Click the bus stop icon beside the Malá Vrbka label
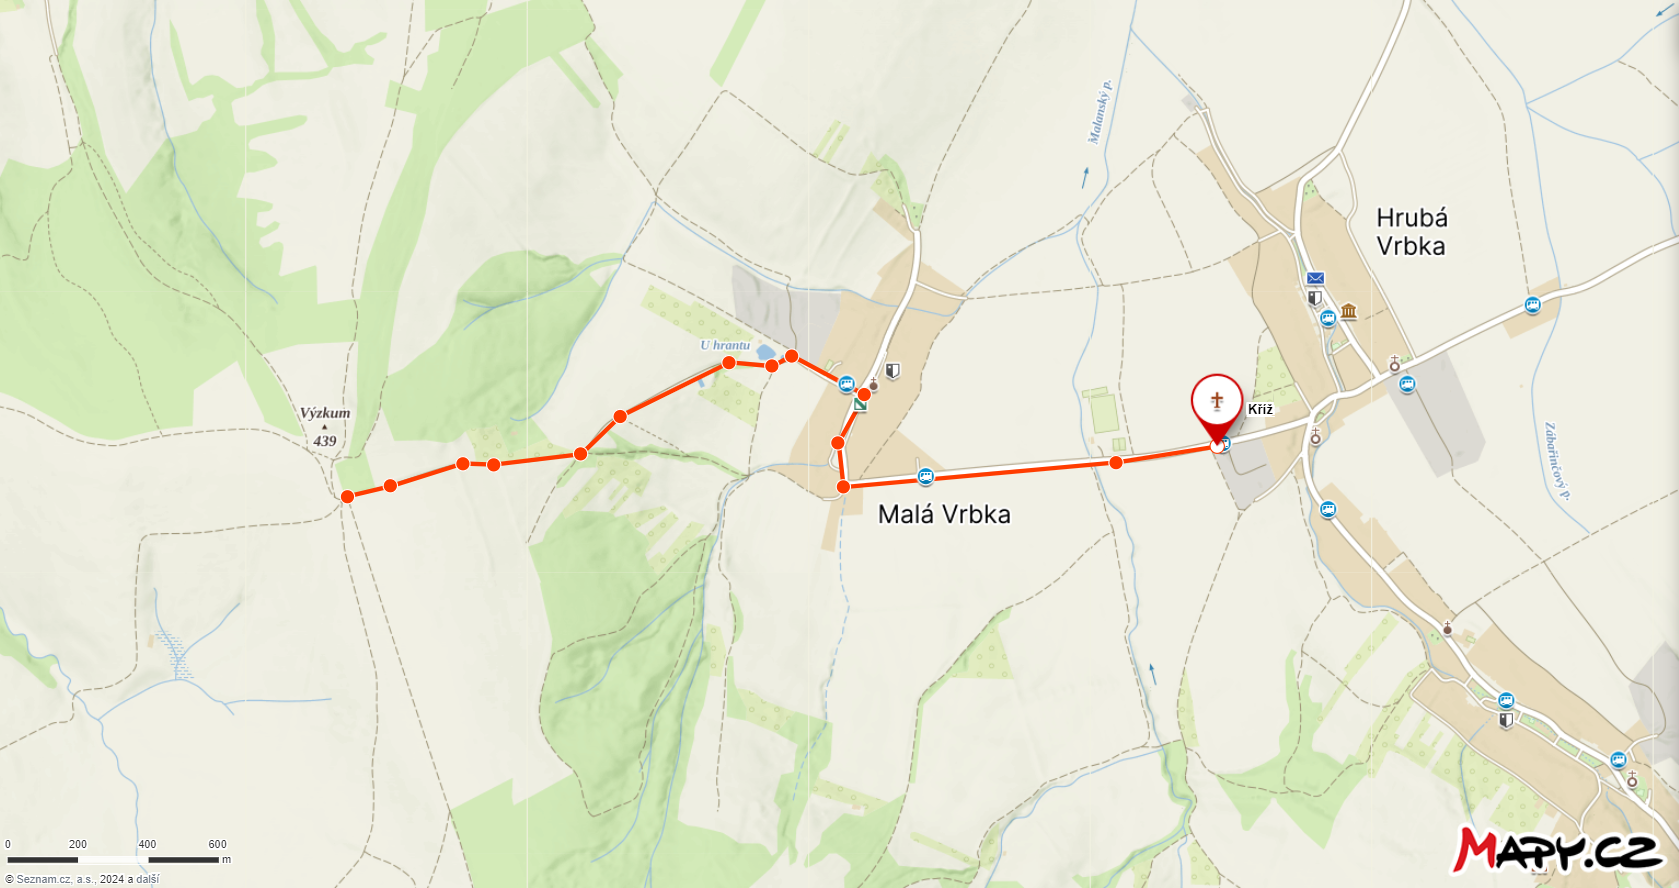Viewport: 1679px width, 888px height. [x=925, y=476]
